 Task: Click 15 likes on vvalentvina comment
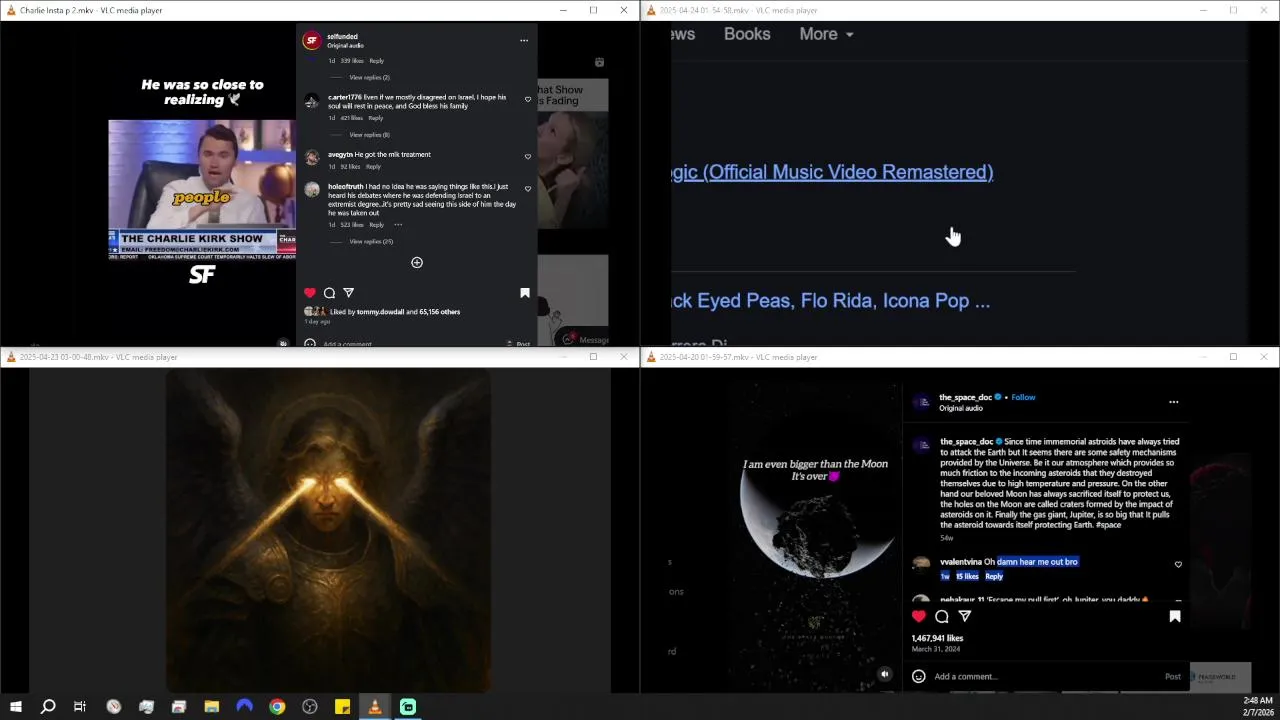[967, 576]
